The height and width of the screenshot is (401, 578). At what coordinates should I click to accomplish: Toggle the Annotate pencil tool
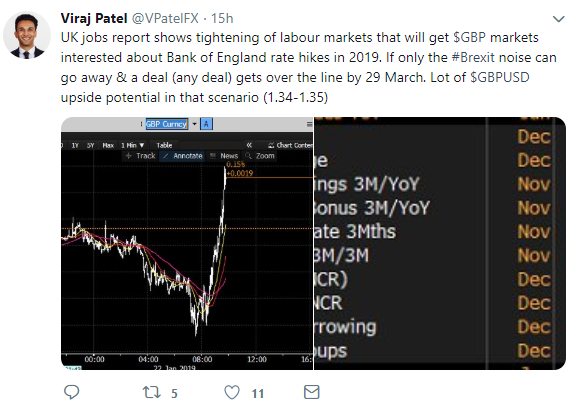[182, 156]
